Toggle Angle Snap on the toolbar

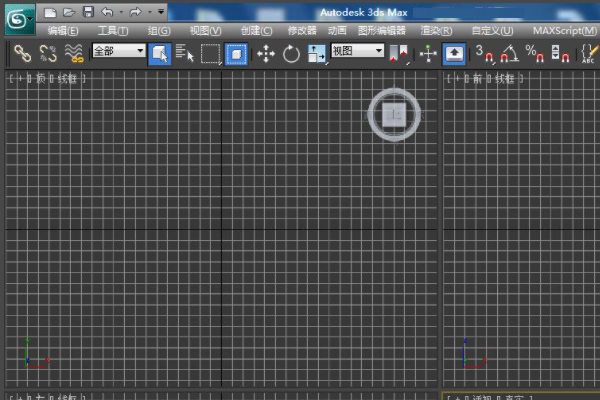(508, 53)
